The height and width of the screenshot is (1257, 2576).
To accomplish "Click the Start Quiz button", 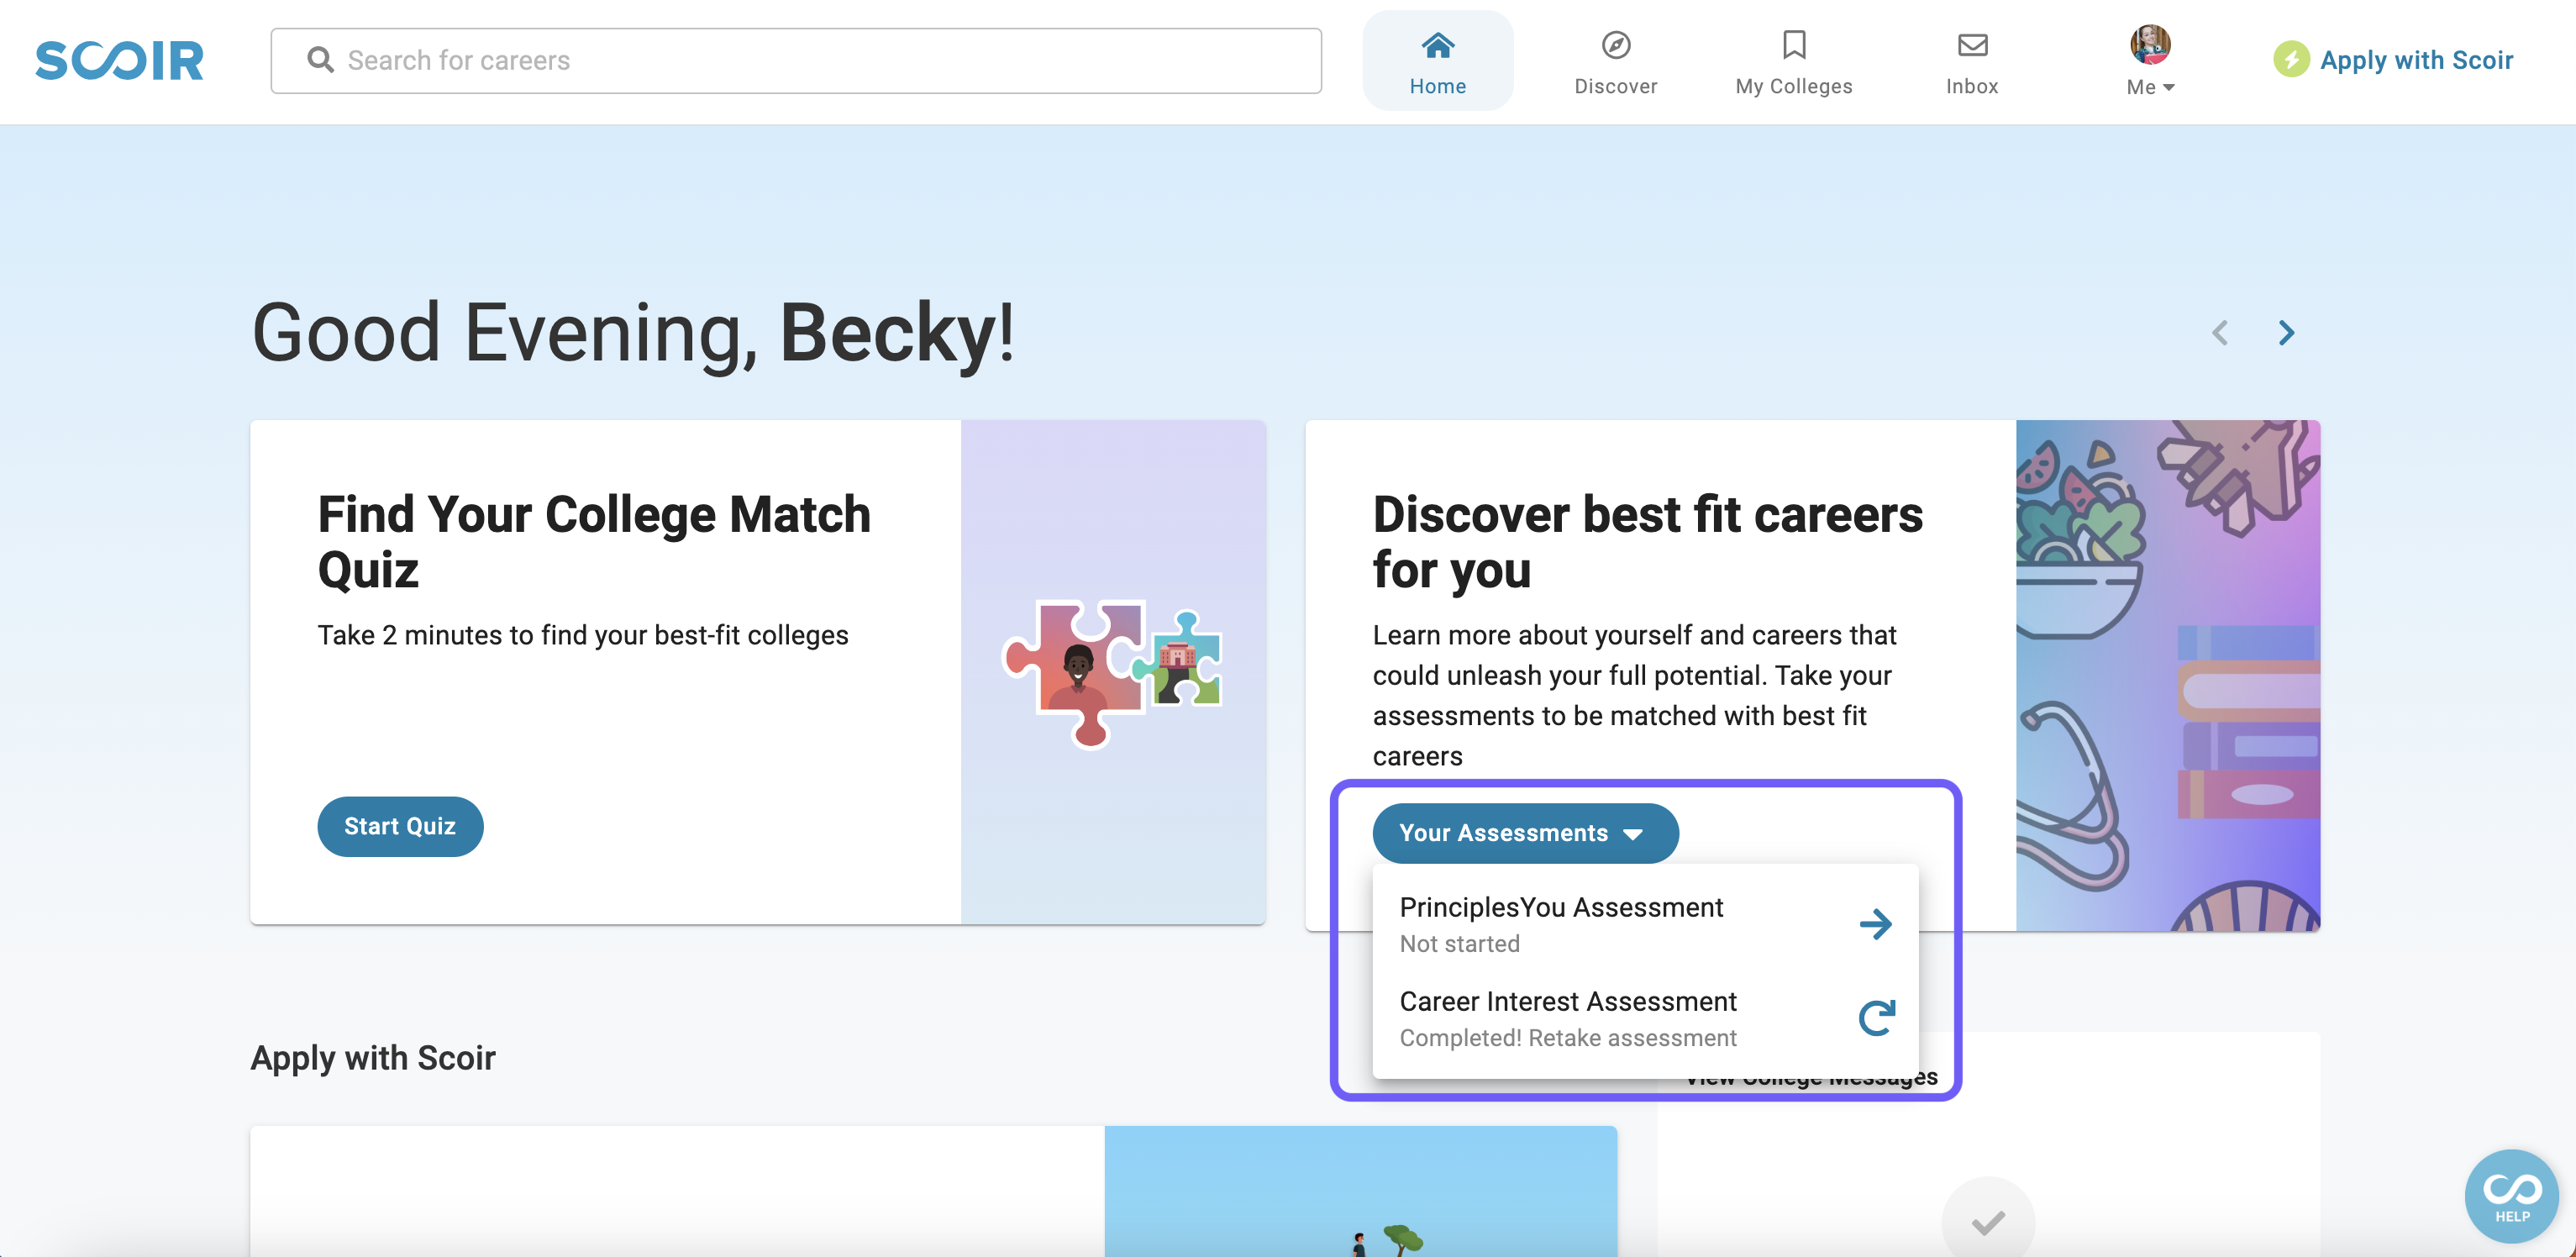I will [x=399, y=825].
